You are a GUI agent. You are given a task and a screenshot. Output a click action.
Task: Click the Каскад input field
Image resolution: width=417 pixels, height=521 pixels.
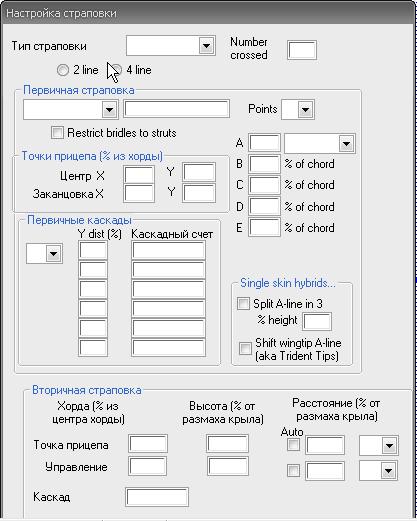point(157,497)
